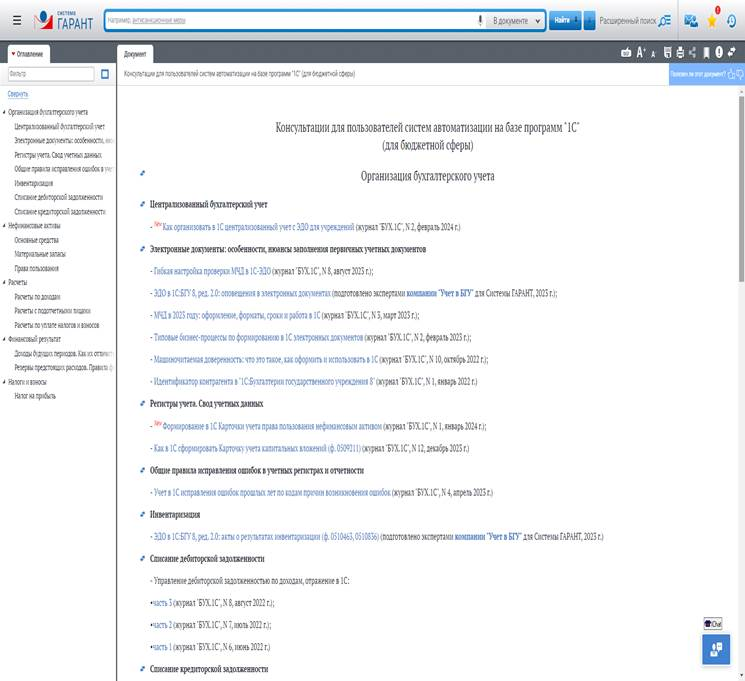Select Централизованный бухгалтерский учет in contents tree
This screenshot has height=681, width=745.
point(59,126)
